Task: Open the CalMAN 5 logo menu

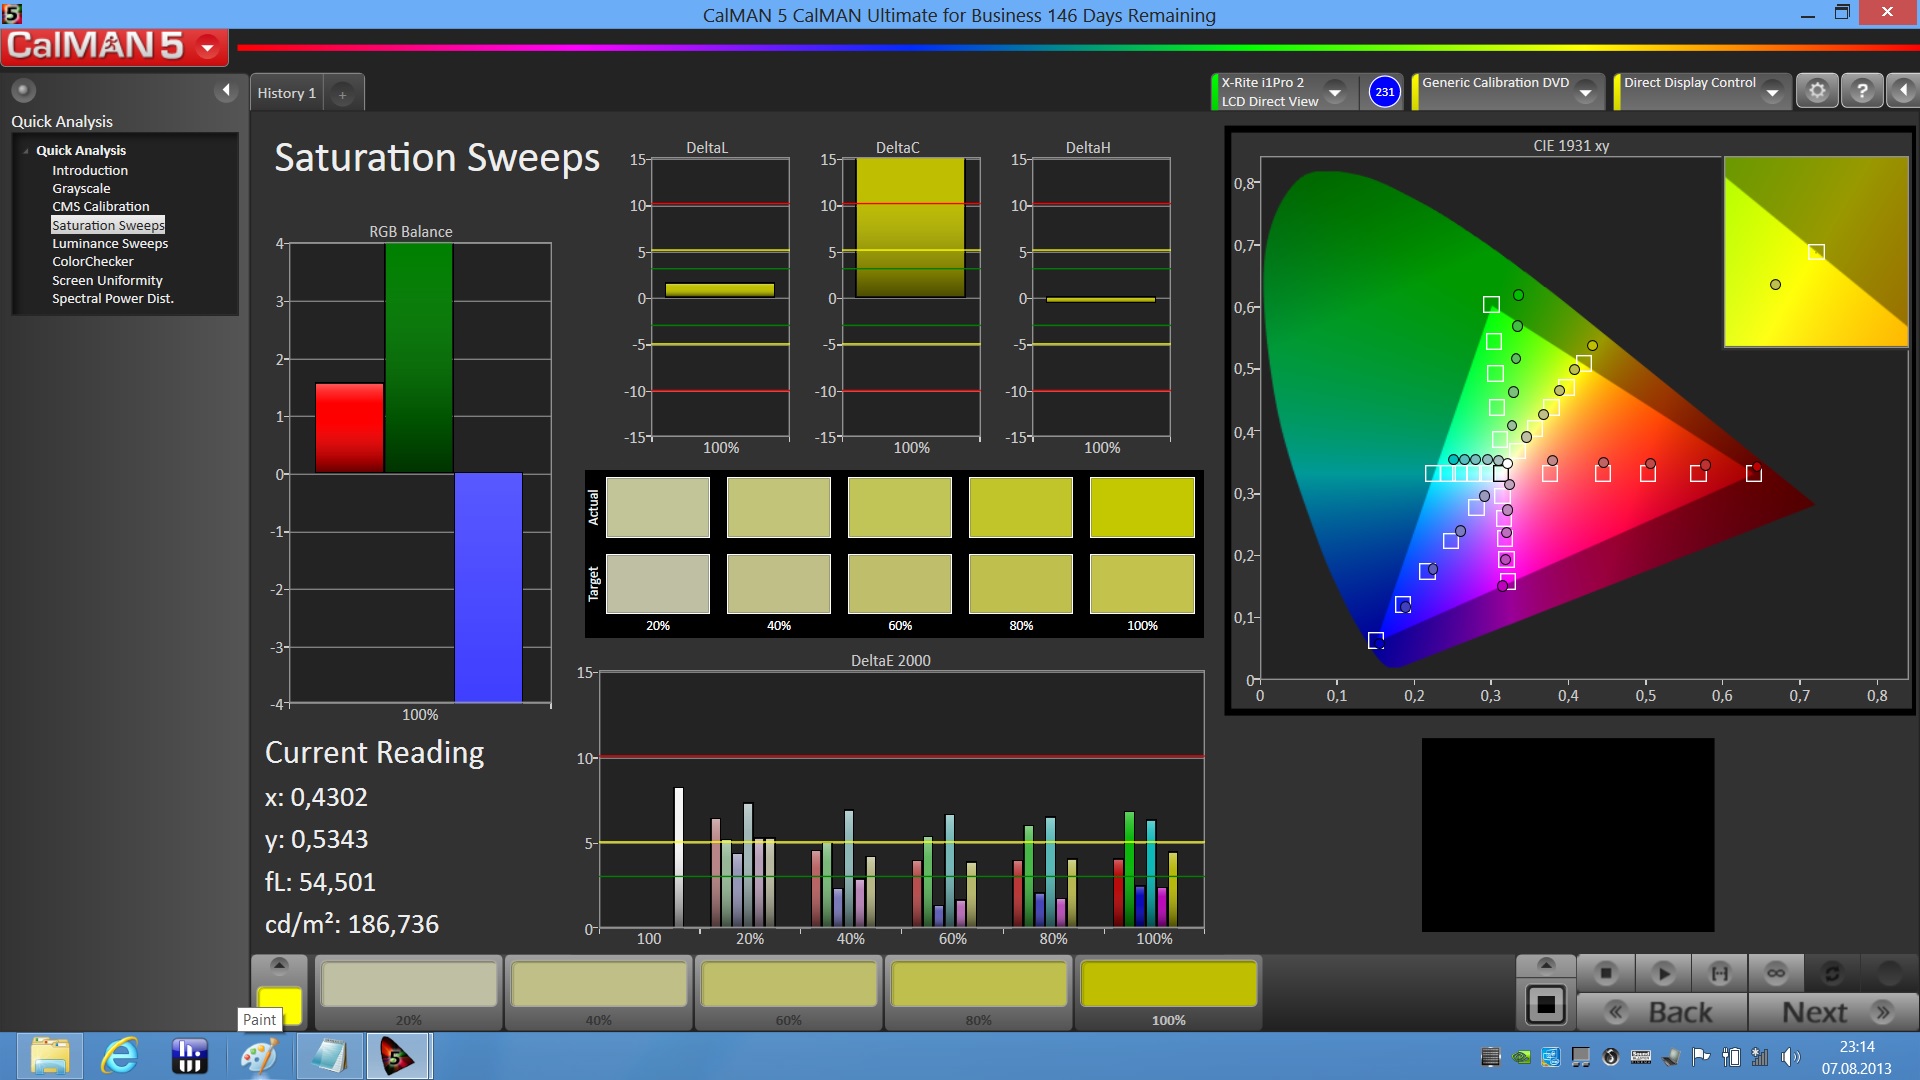Action: point(208,46)
